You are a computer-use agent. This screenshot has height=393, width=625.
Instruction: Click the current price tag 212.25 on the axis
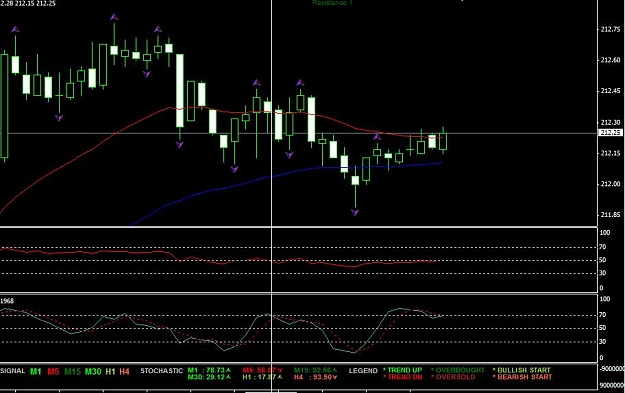pyautogui.click(x=610, y=133)
